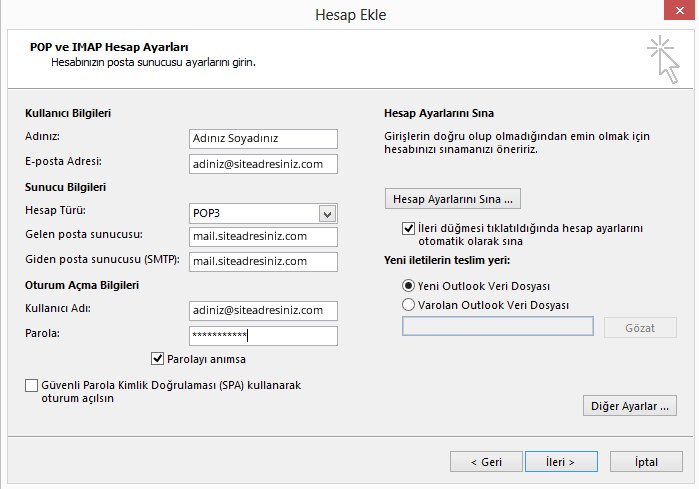This screenshot has height=489, width=699.
Task: Cancel the wizard with İptal
Action: pos(646,462)
